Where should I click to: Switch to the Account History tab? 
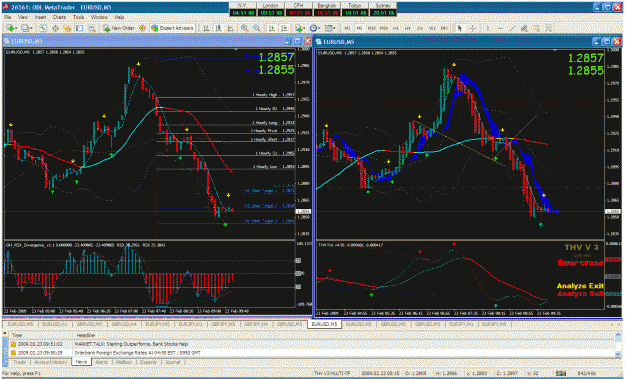[x=50, y=362]
